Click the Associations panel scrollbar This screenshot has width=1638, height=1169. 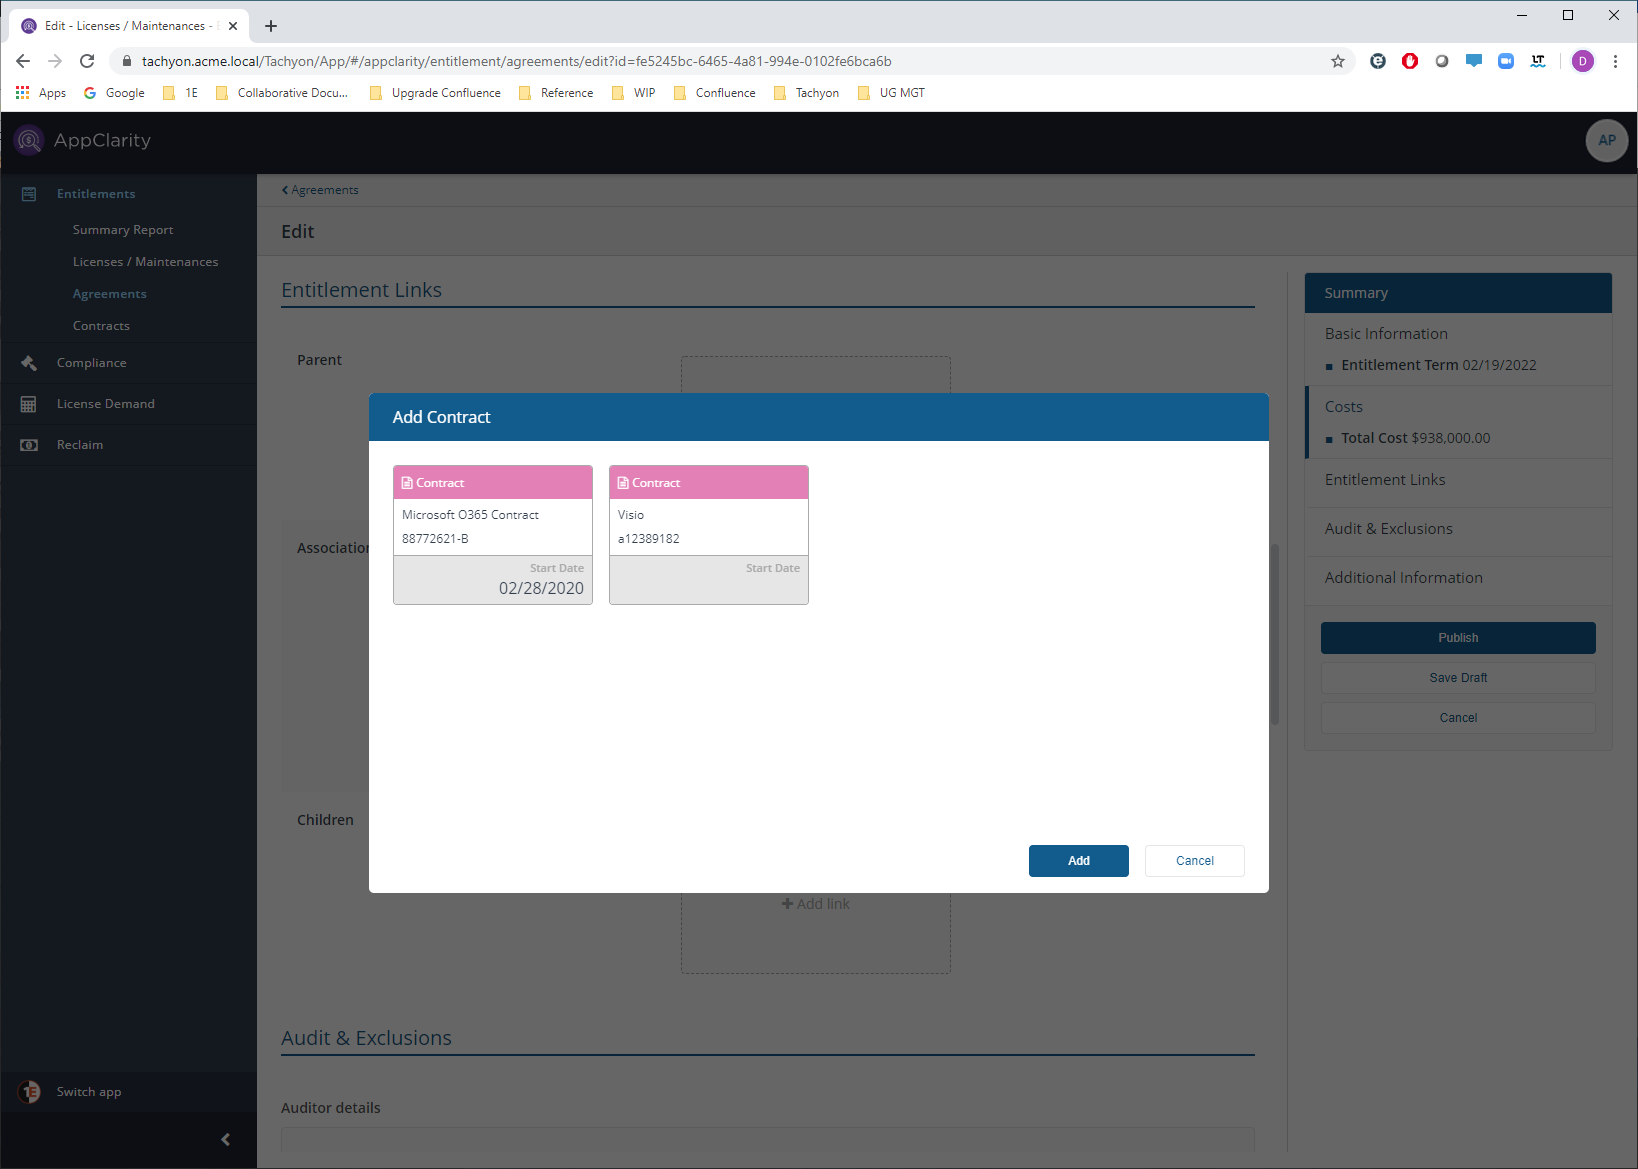(1275, 634)
